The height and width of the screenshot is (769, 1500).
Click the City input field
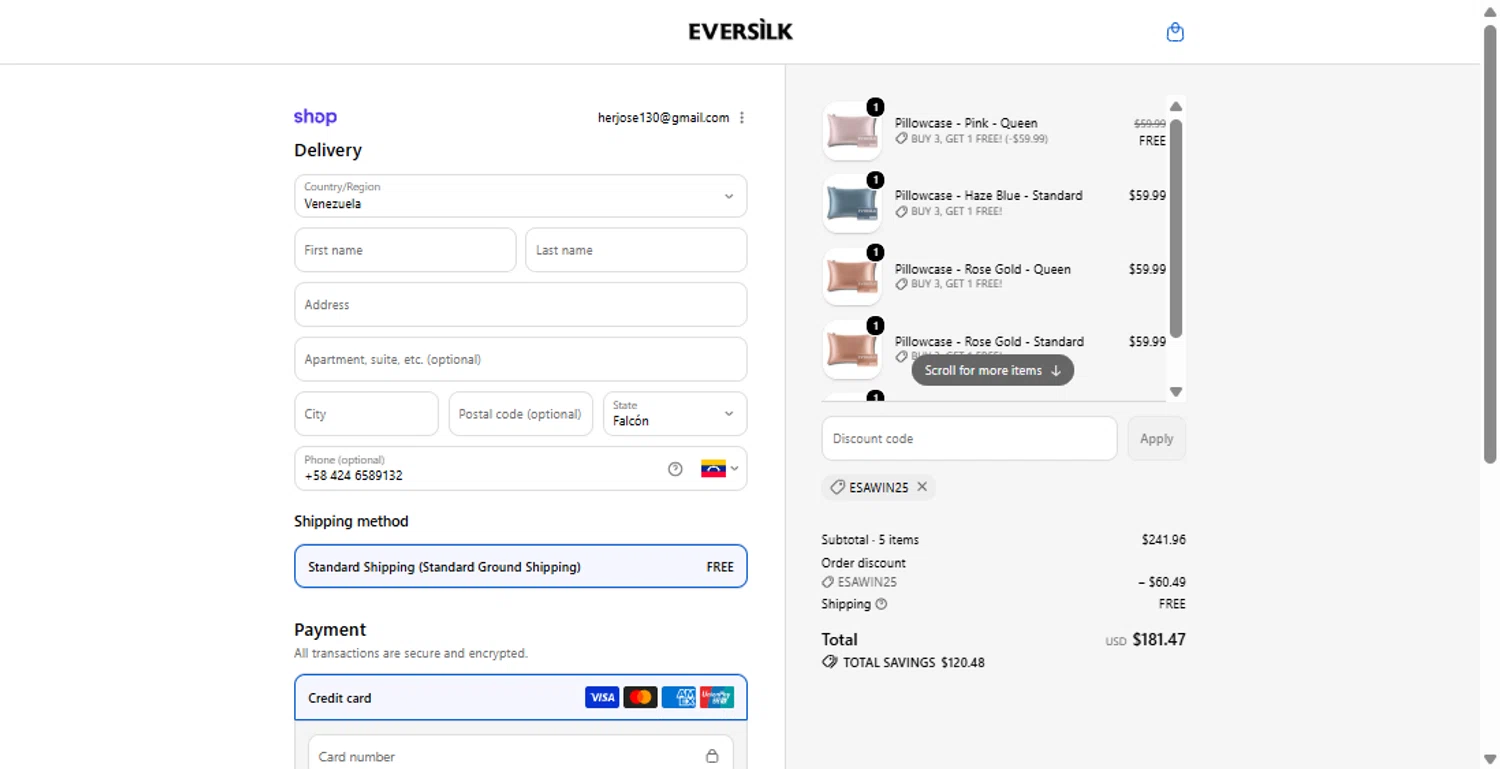(366, 414)
